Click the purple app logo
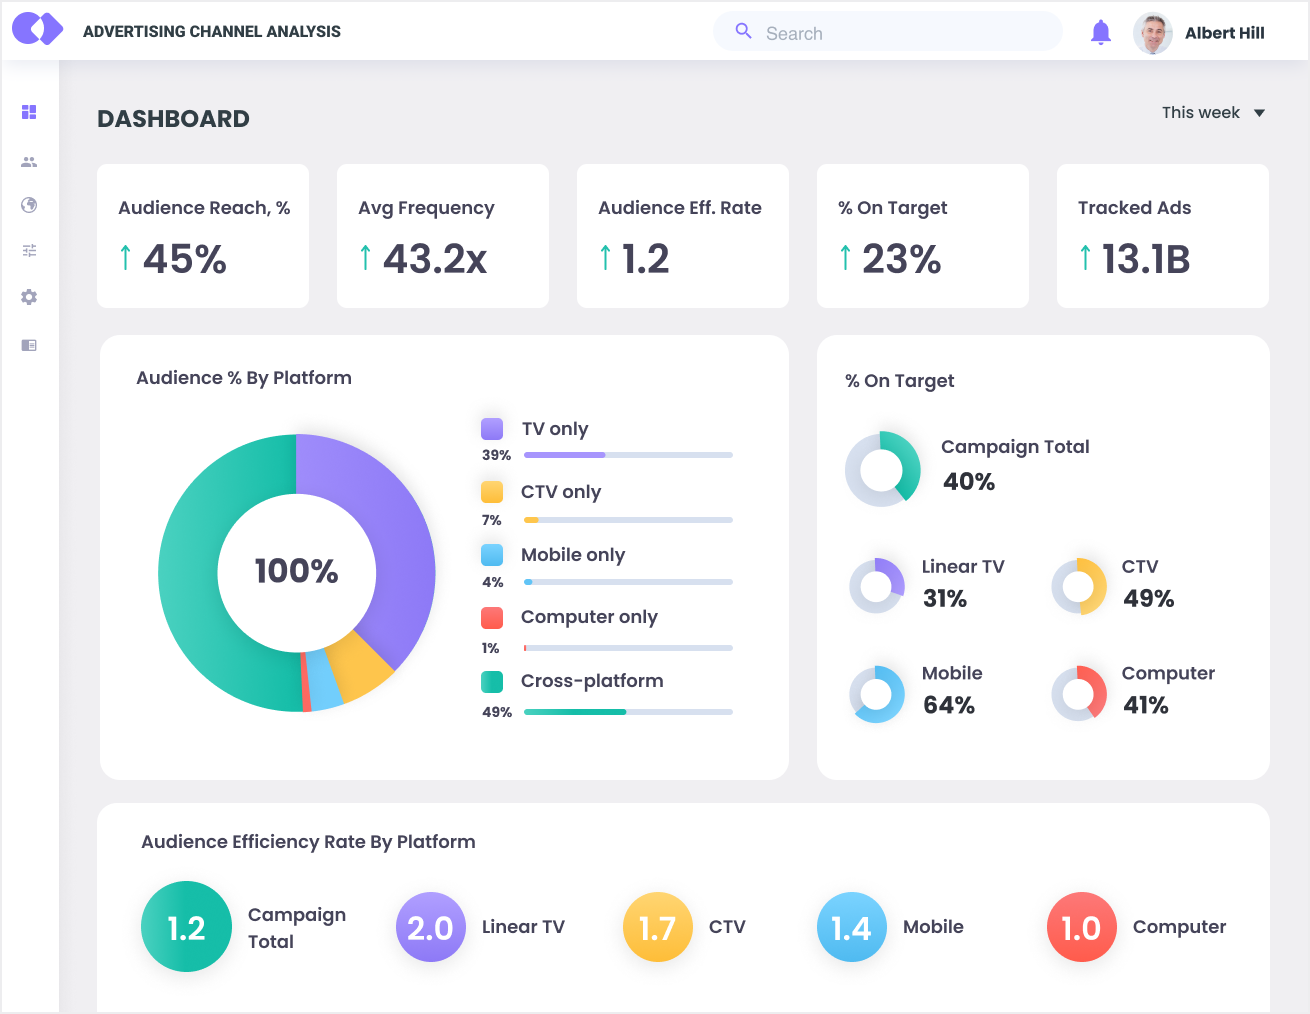The width and height of the screenshot is (1310, 1014). pos(38,30)
